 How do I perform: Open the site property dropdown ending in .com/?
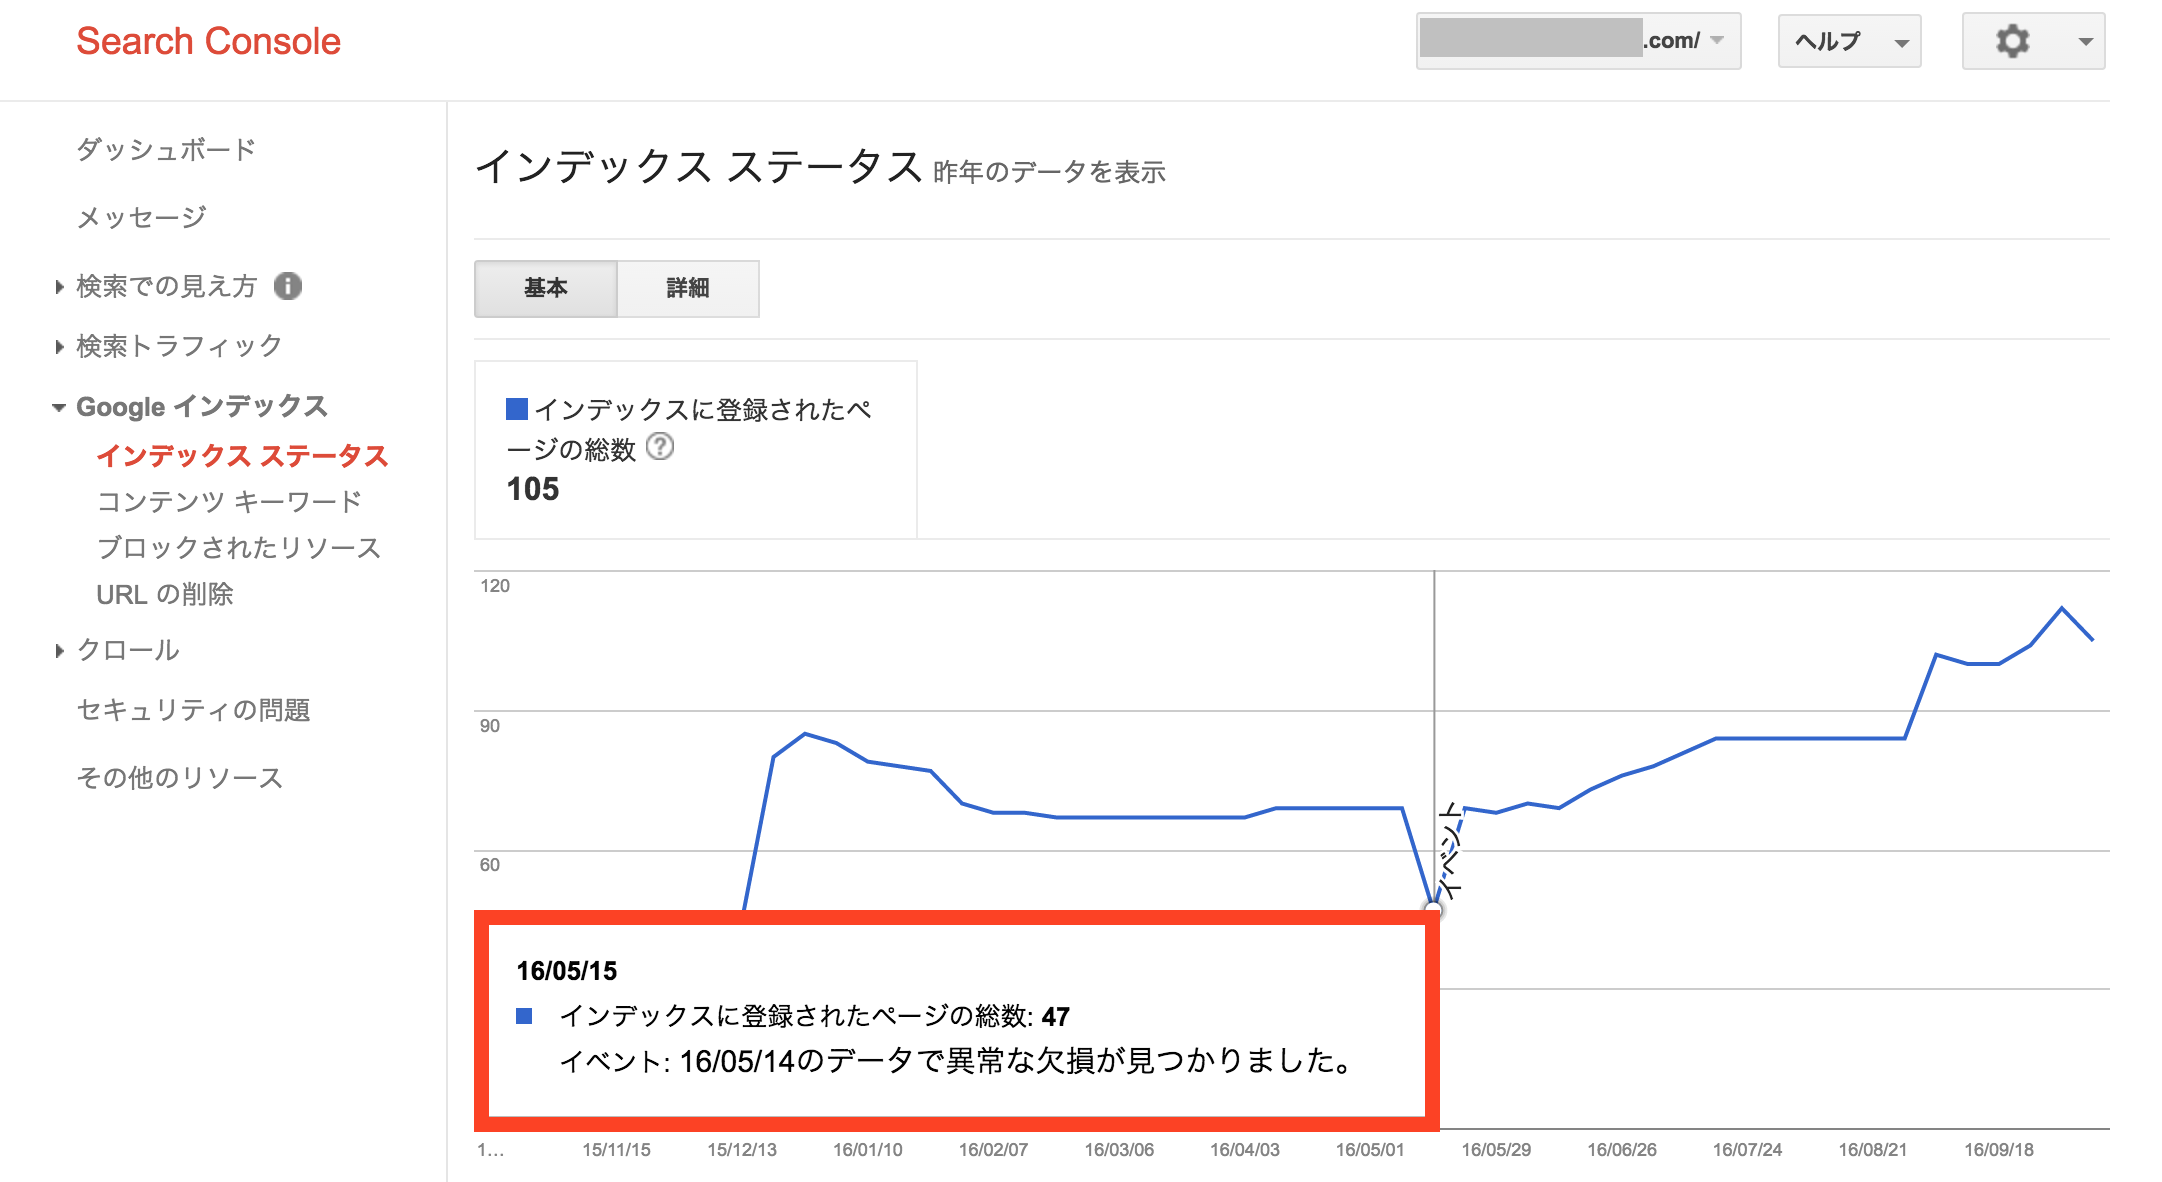pyautogui.click(x=1578, y=41)
